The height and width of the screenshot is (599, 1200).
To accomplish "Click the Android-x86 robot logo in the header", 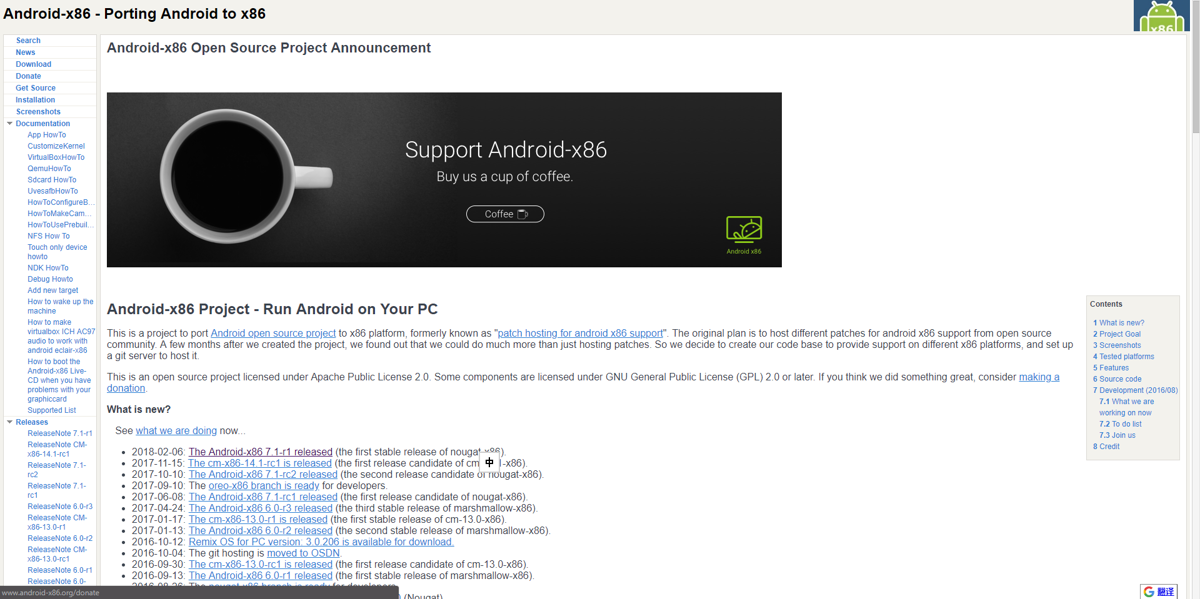I will click(1161, 16).
